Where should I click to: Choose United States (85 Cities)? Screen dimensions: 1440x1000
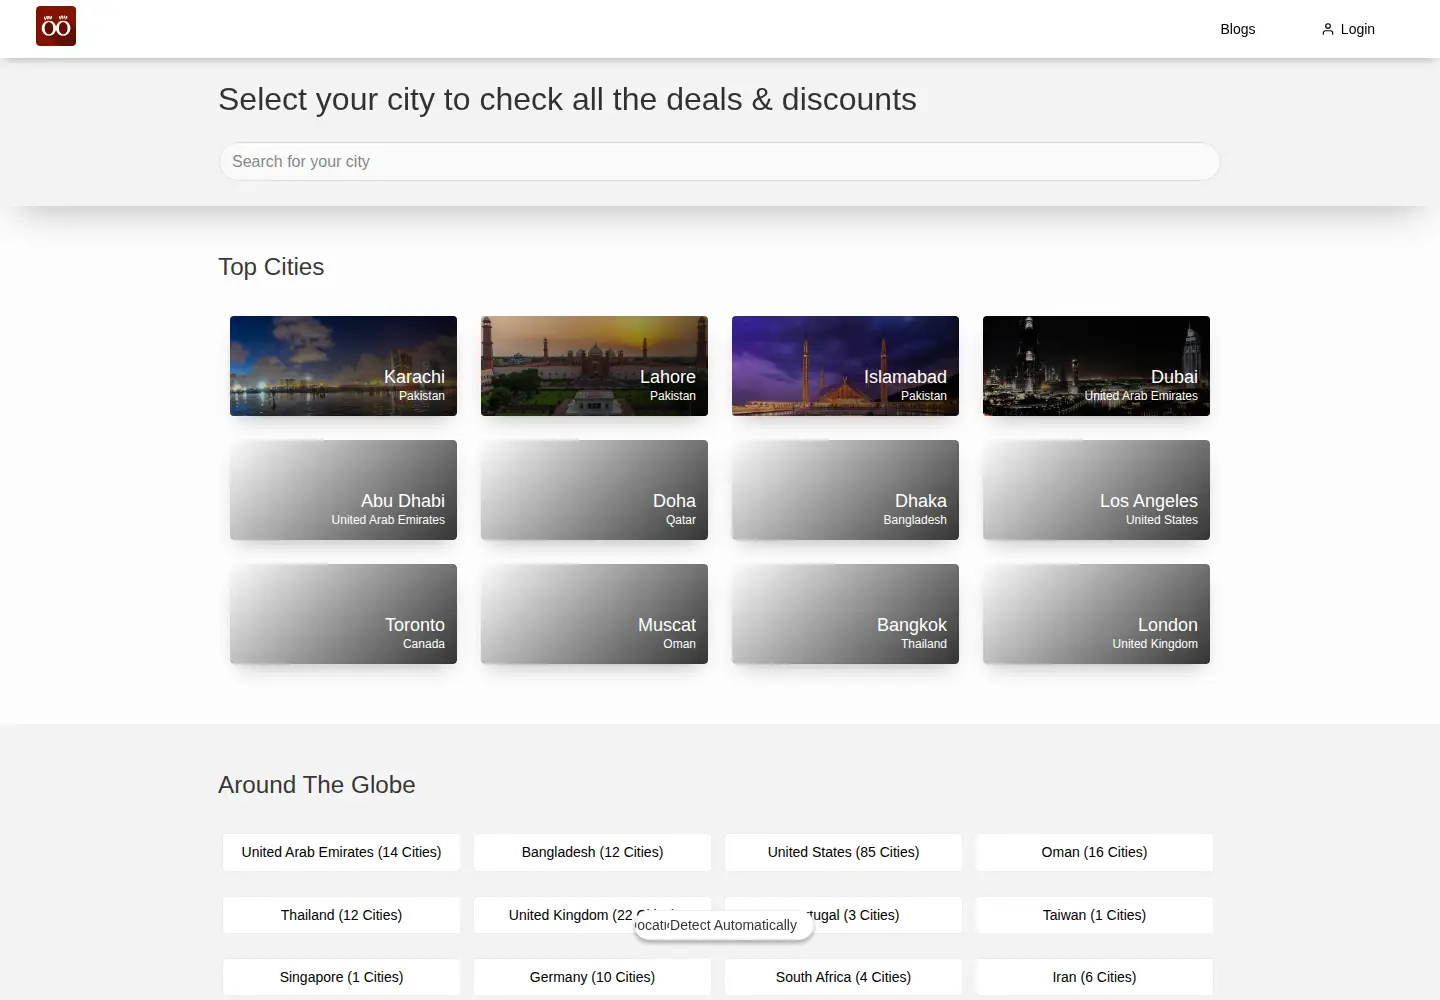pyautogui.click(x=843, y=852)
